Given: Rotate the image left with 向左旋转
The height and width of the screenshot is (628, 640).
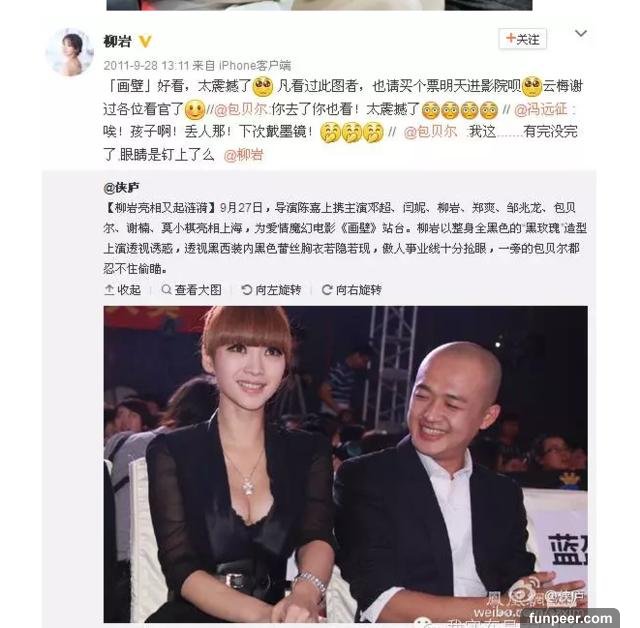Looking at the screenshot, I should [271, 290].
